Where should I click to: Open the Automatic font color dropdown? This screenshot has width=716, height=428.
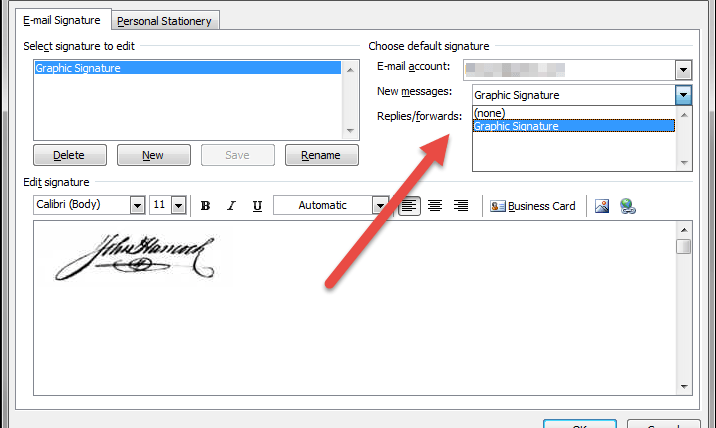pos(380,206)
